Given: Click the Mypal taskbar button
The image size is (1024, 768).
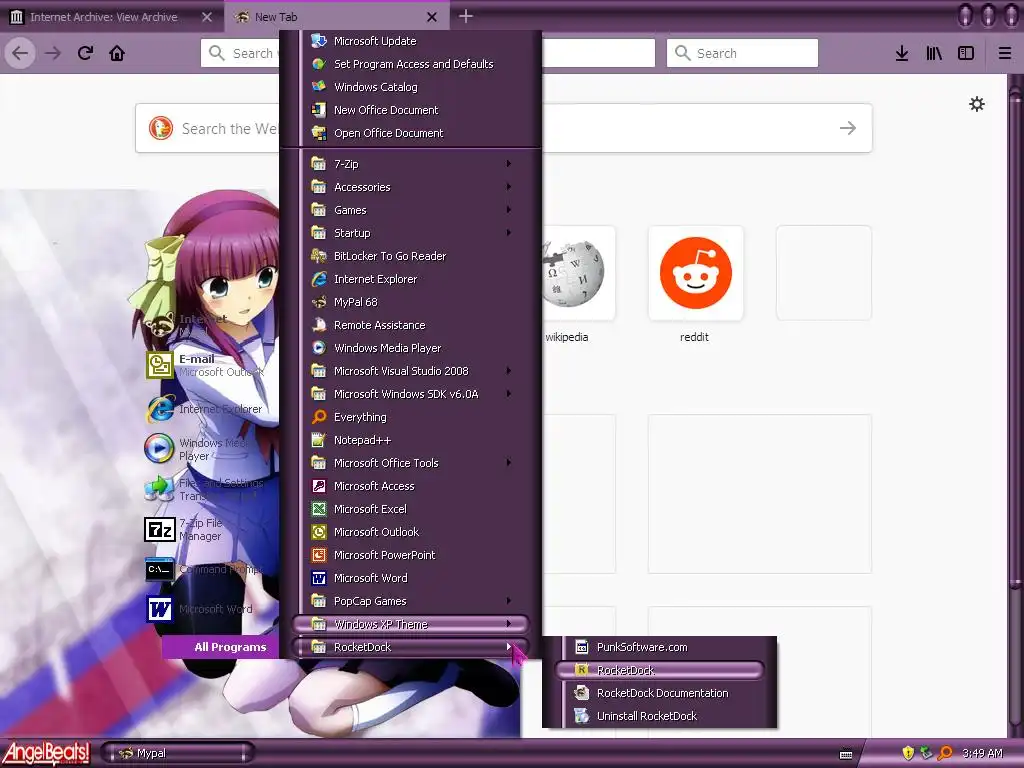Looking at the screenshot, I should click(x=178, y=753).
